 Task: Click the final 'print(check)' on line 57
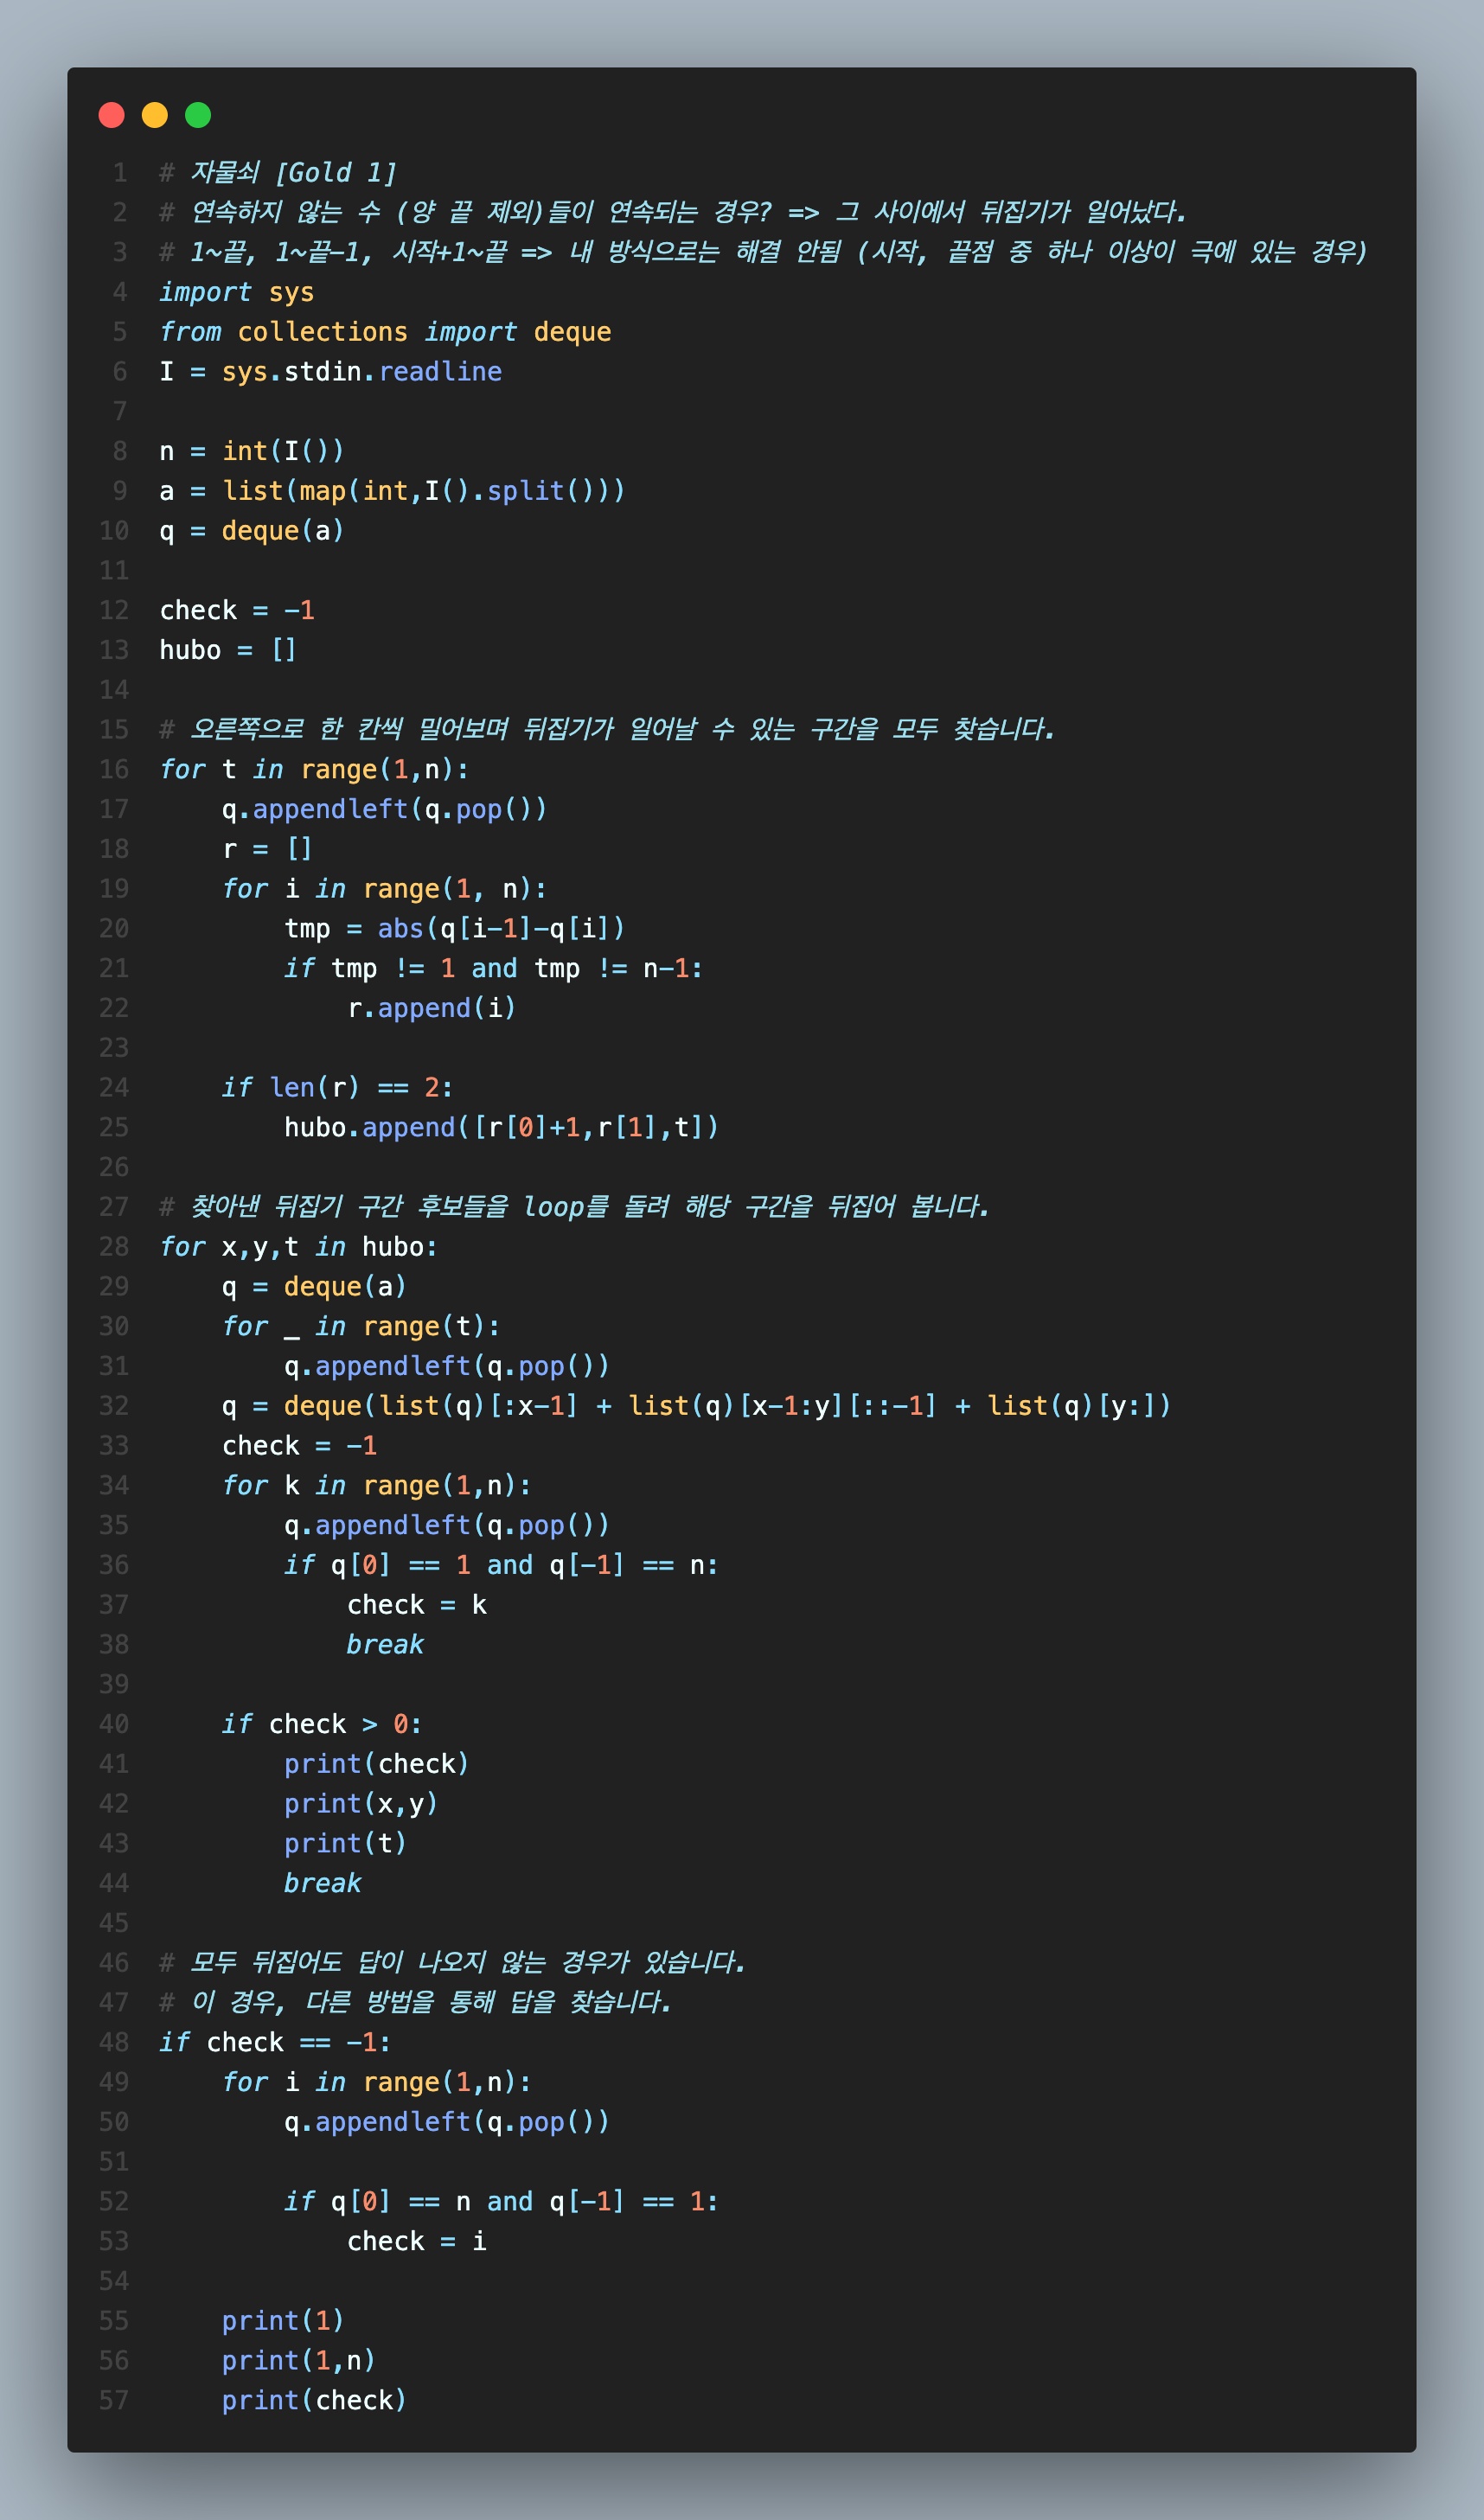314,2401
